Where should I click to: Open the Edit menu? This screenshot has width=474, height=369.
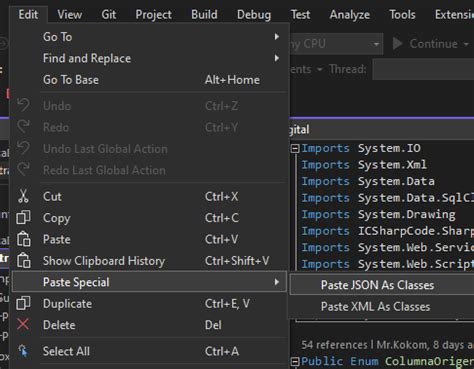pyautogui.click(x=28, y=14)
